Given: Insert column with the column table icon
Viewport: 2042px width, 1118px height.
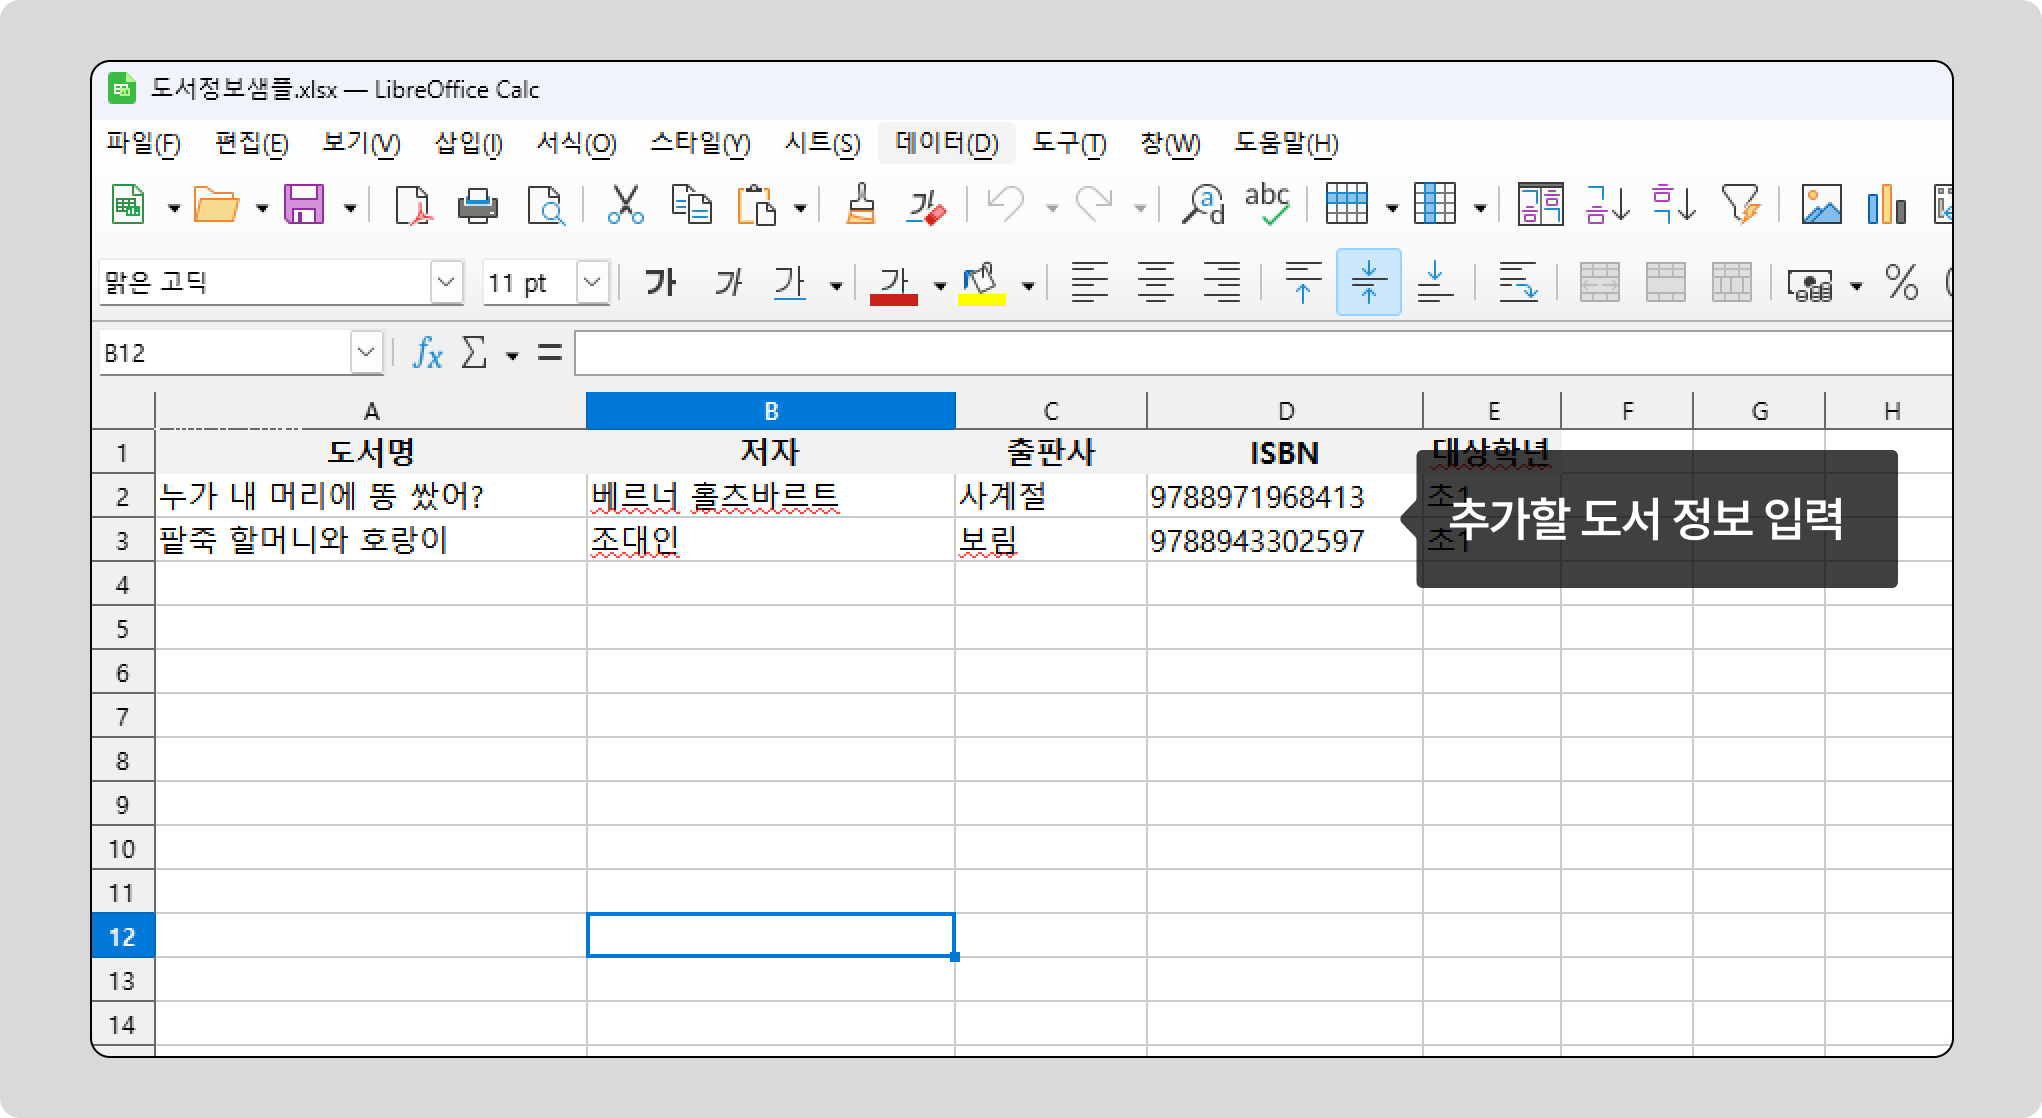Looking at the screenshot, I should point(1435,206).
